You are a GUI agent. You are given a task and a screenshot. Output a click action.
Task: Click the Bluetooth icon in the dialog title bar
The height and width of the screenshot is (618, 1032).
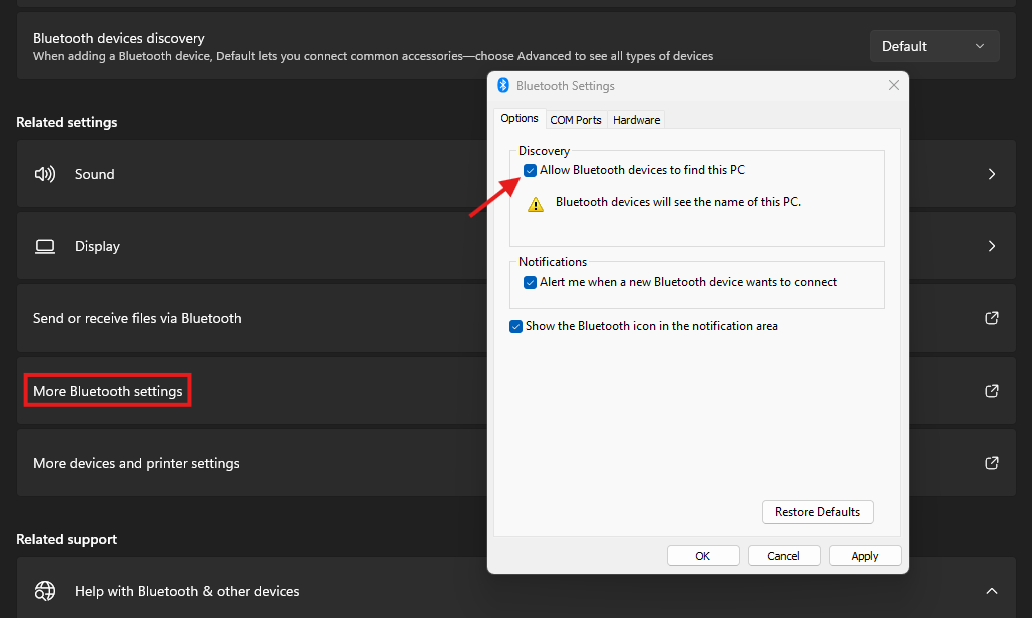503,86
